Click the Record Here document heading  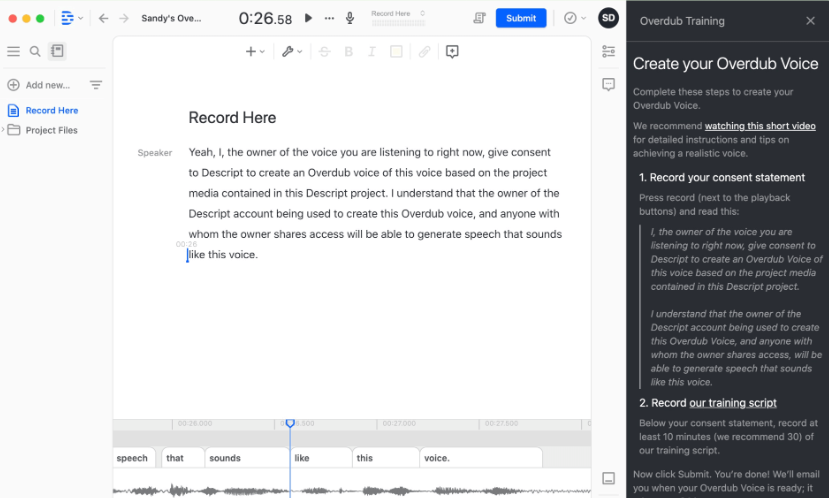233,117
